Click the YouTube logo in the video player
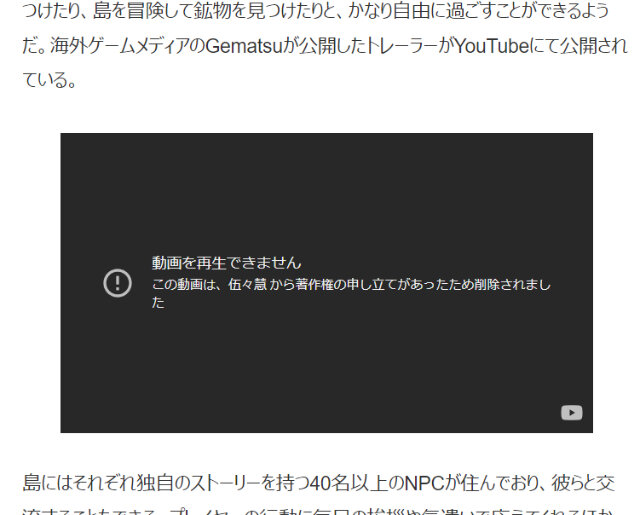The image size is (640, 515). [571, 413]
